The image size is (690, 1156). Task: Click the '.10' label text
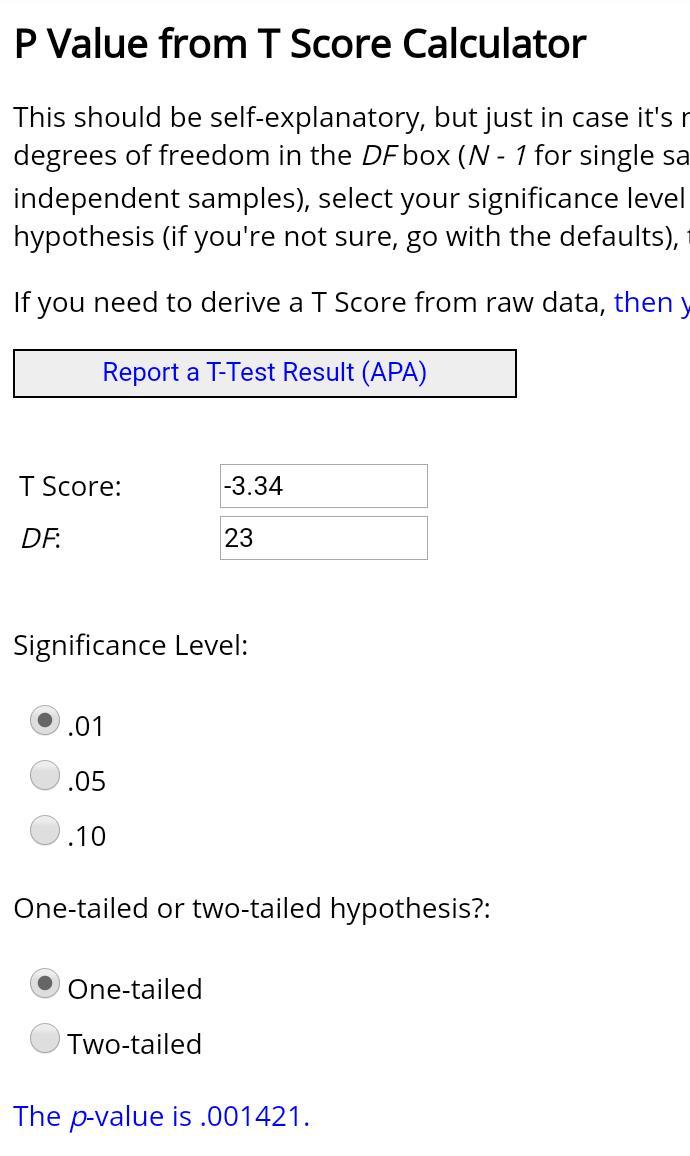pos(86,837)
